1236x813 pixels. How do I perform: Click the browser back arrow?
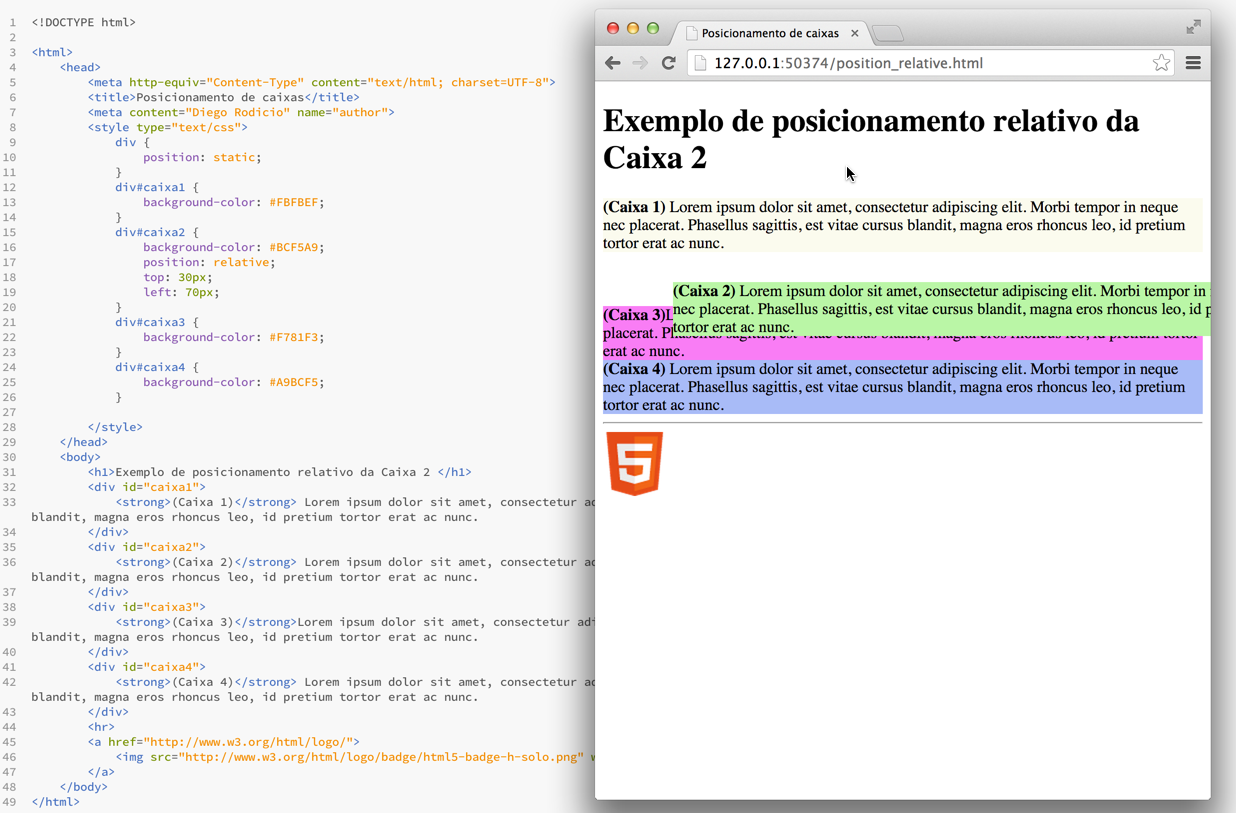613,63
